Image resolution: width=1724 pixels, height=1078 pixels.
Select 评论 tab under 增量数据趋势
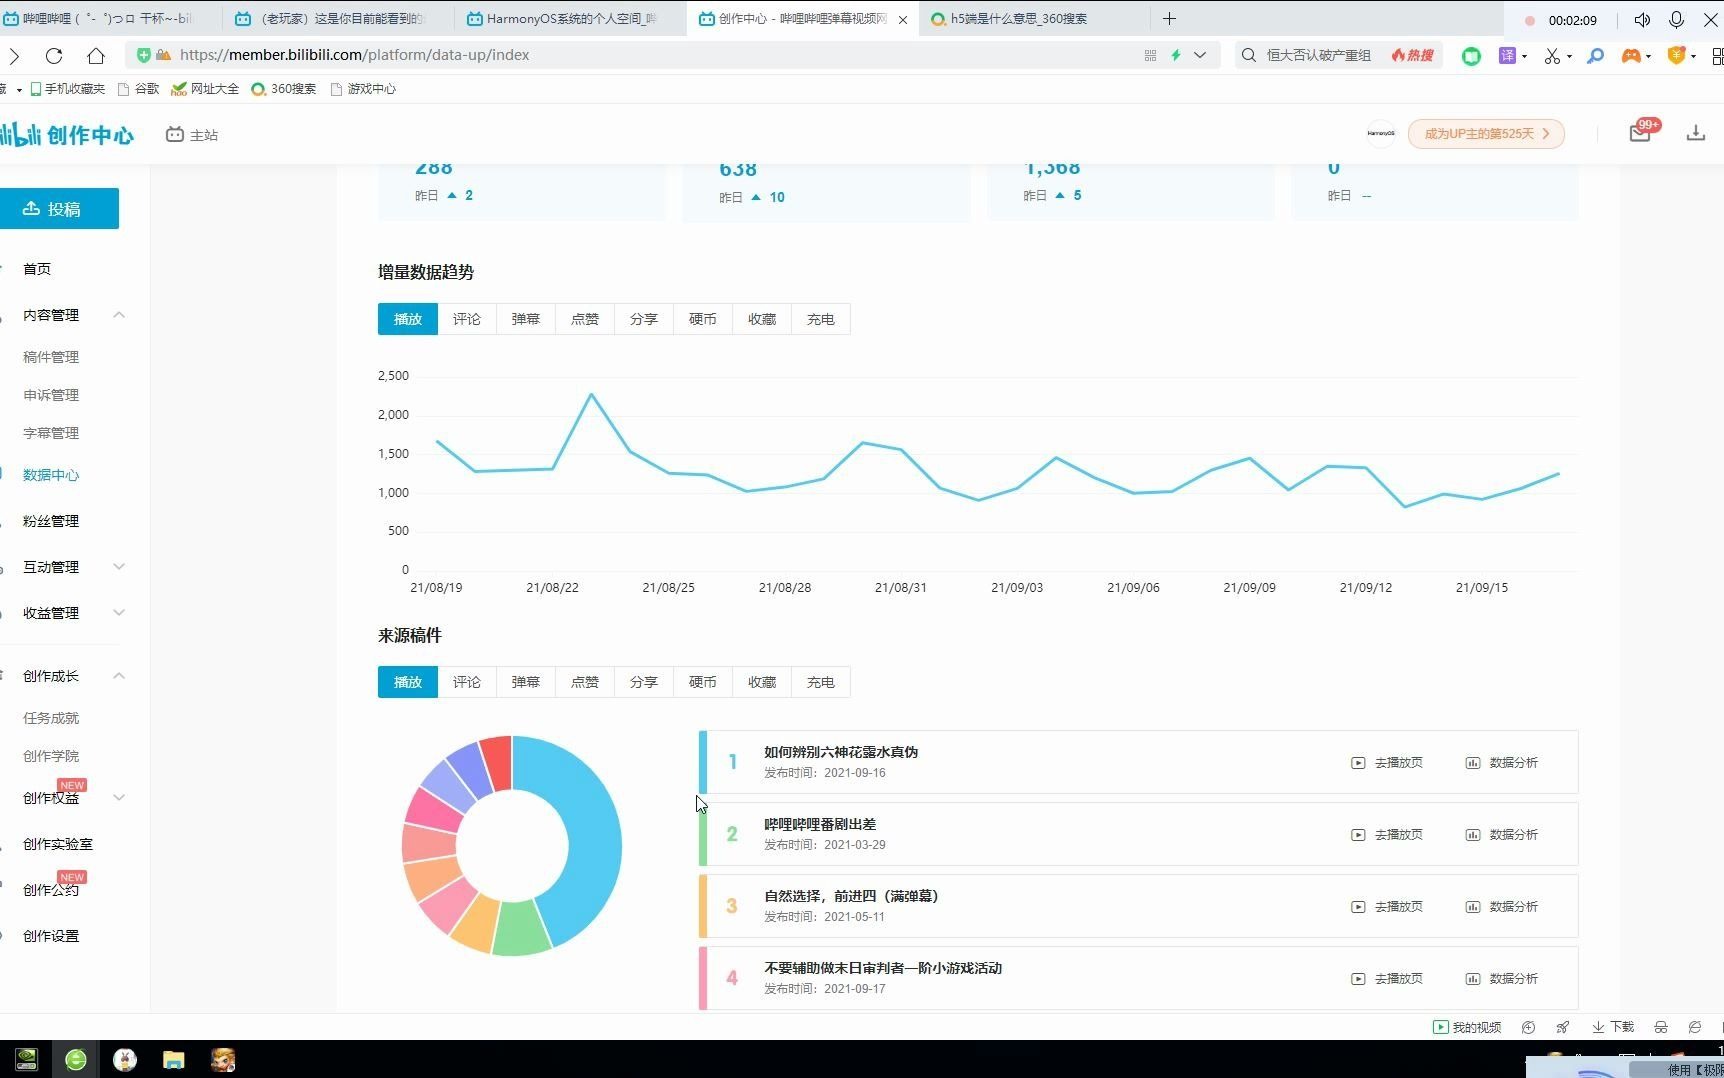[x=467, y=319]
